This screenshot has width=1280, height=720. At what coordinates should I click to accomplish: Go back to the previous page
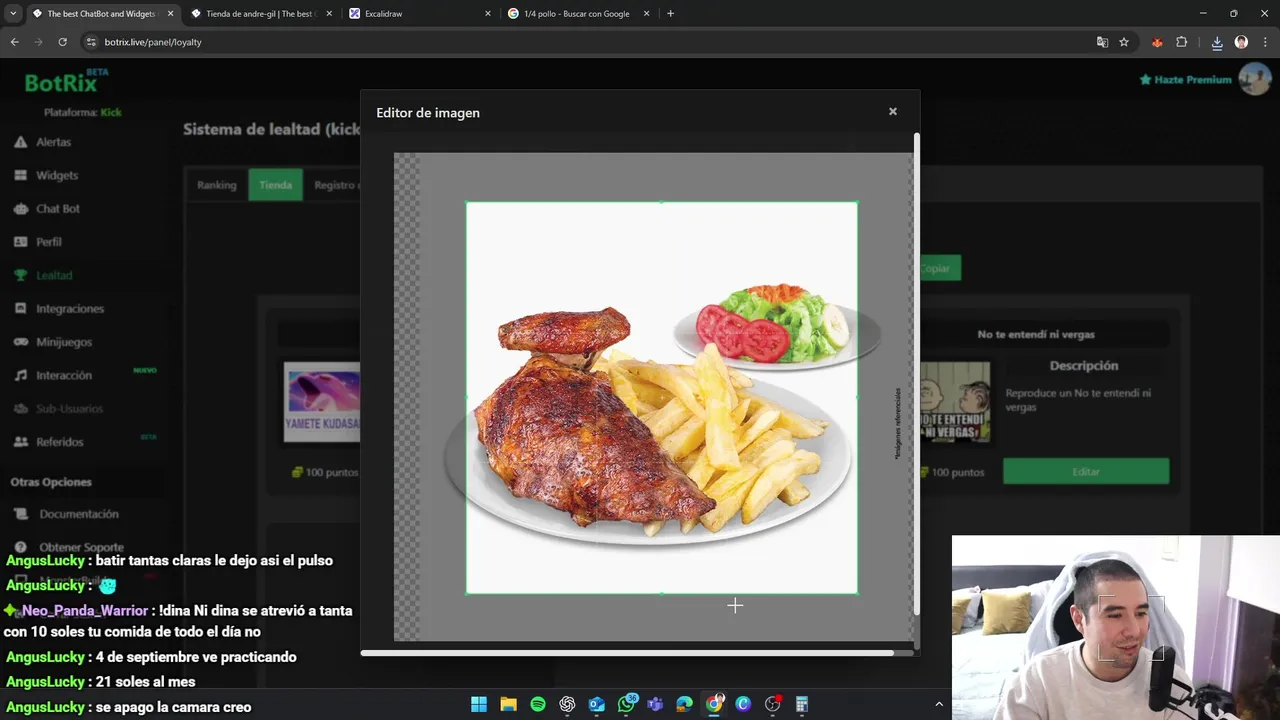14,42
